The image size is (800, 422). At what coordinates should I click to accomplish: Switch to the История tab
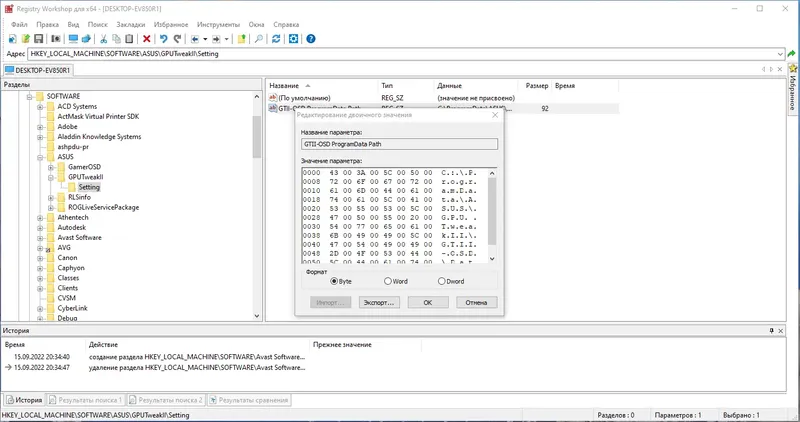tap(24, 400)
